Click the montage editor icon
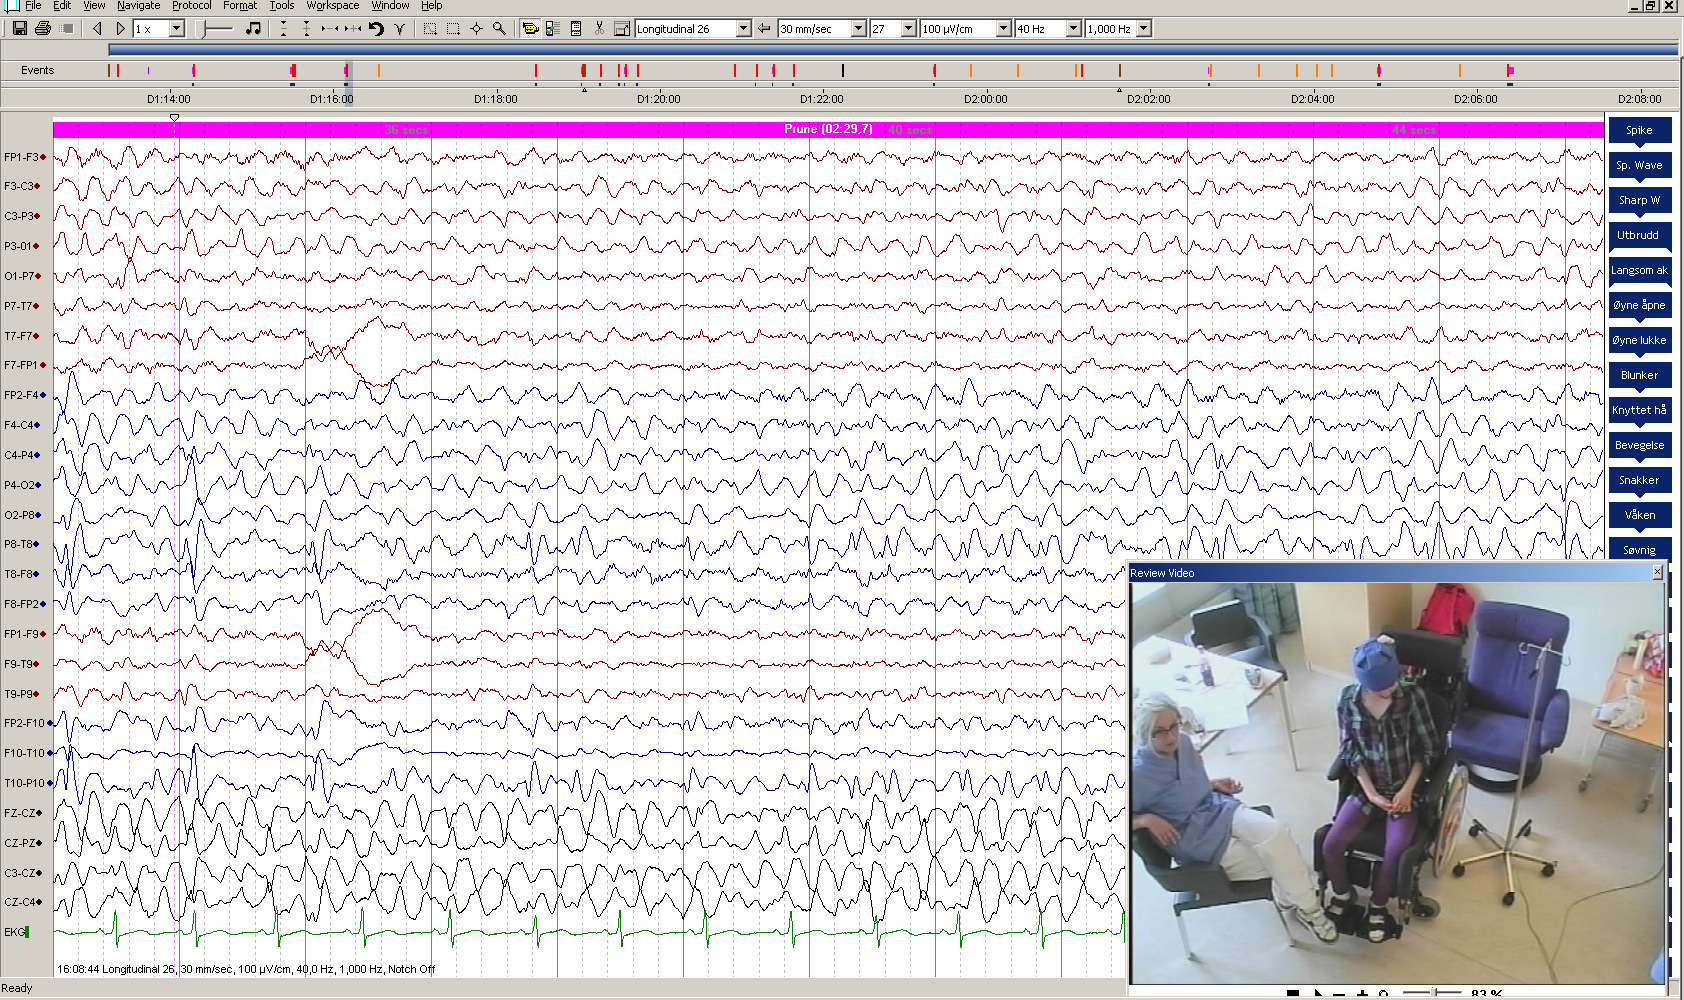The image size is (1684, 1000). 622,29
